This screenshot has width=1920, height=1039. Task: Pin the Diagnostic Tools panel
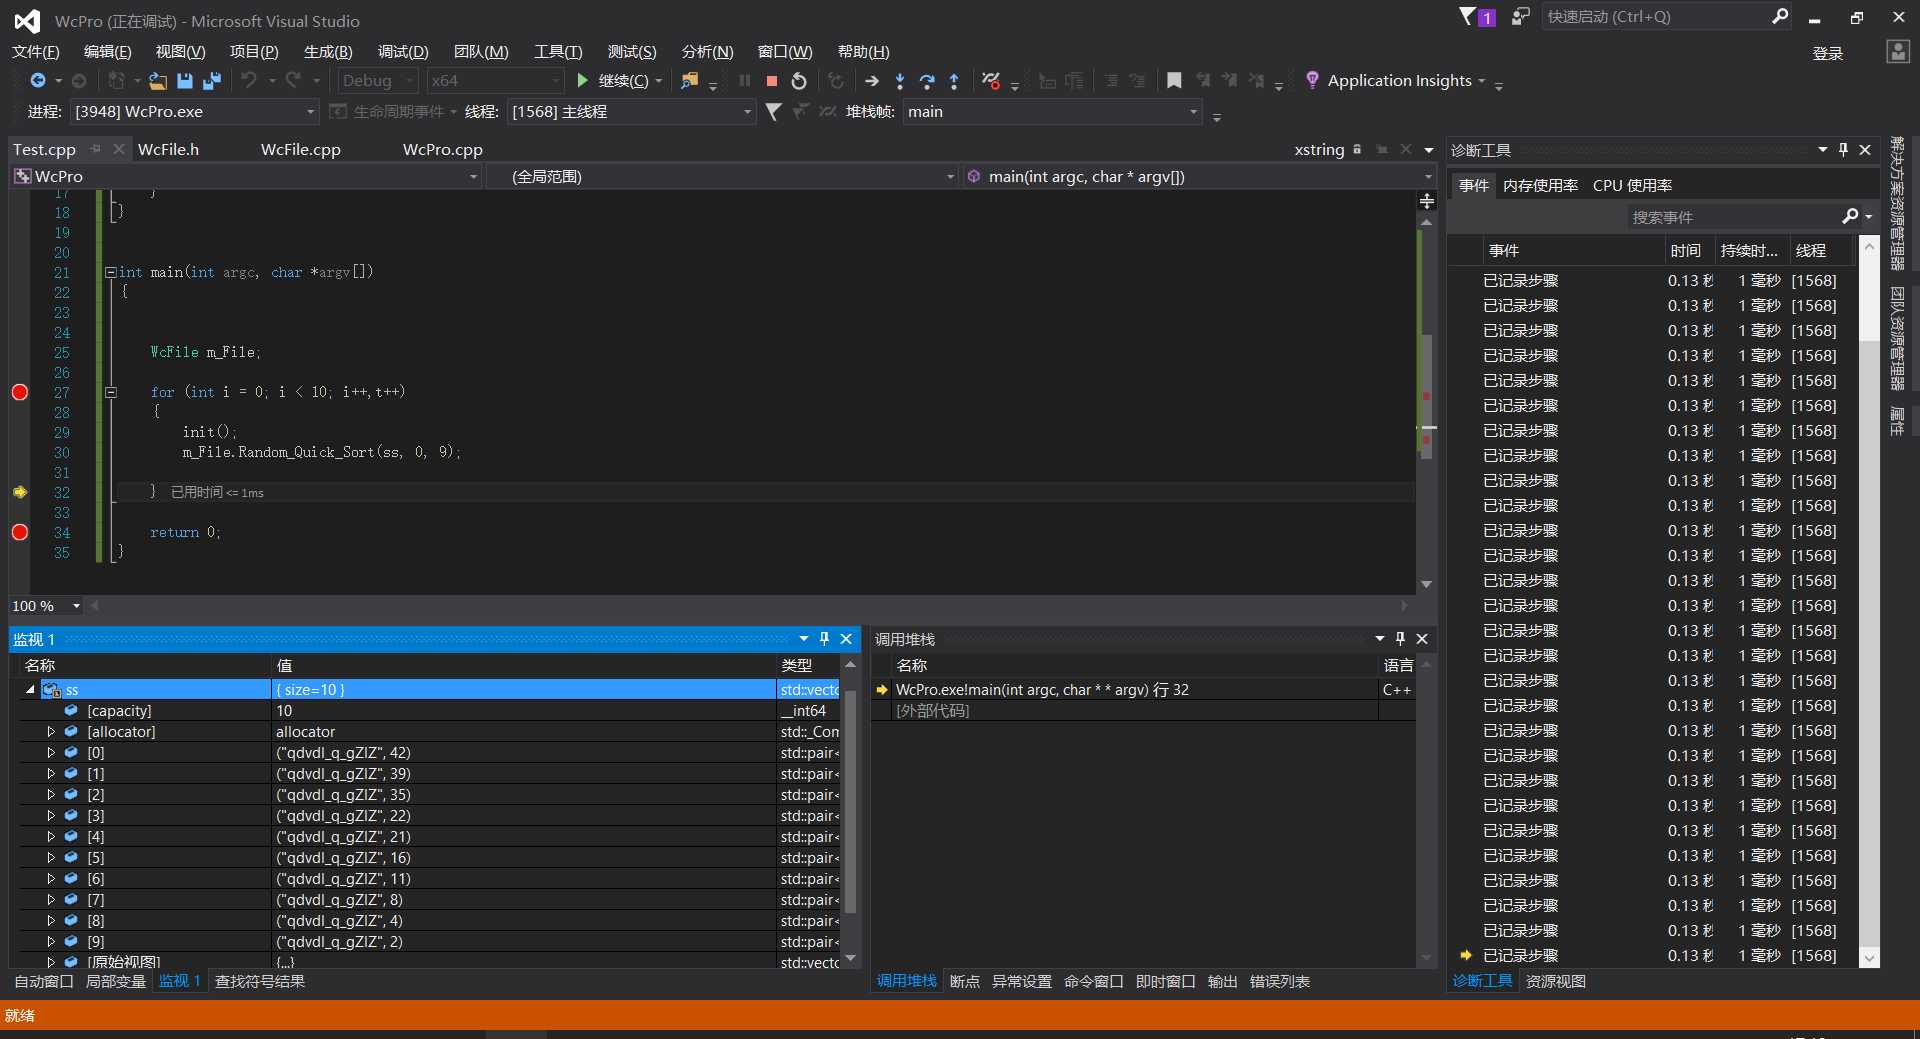[x=1843, y=150]
